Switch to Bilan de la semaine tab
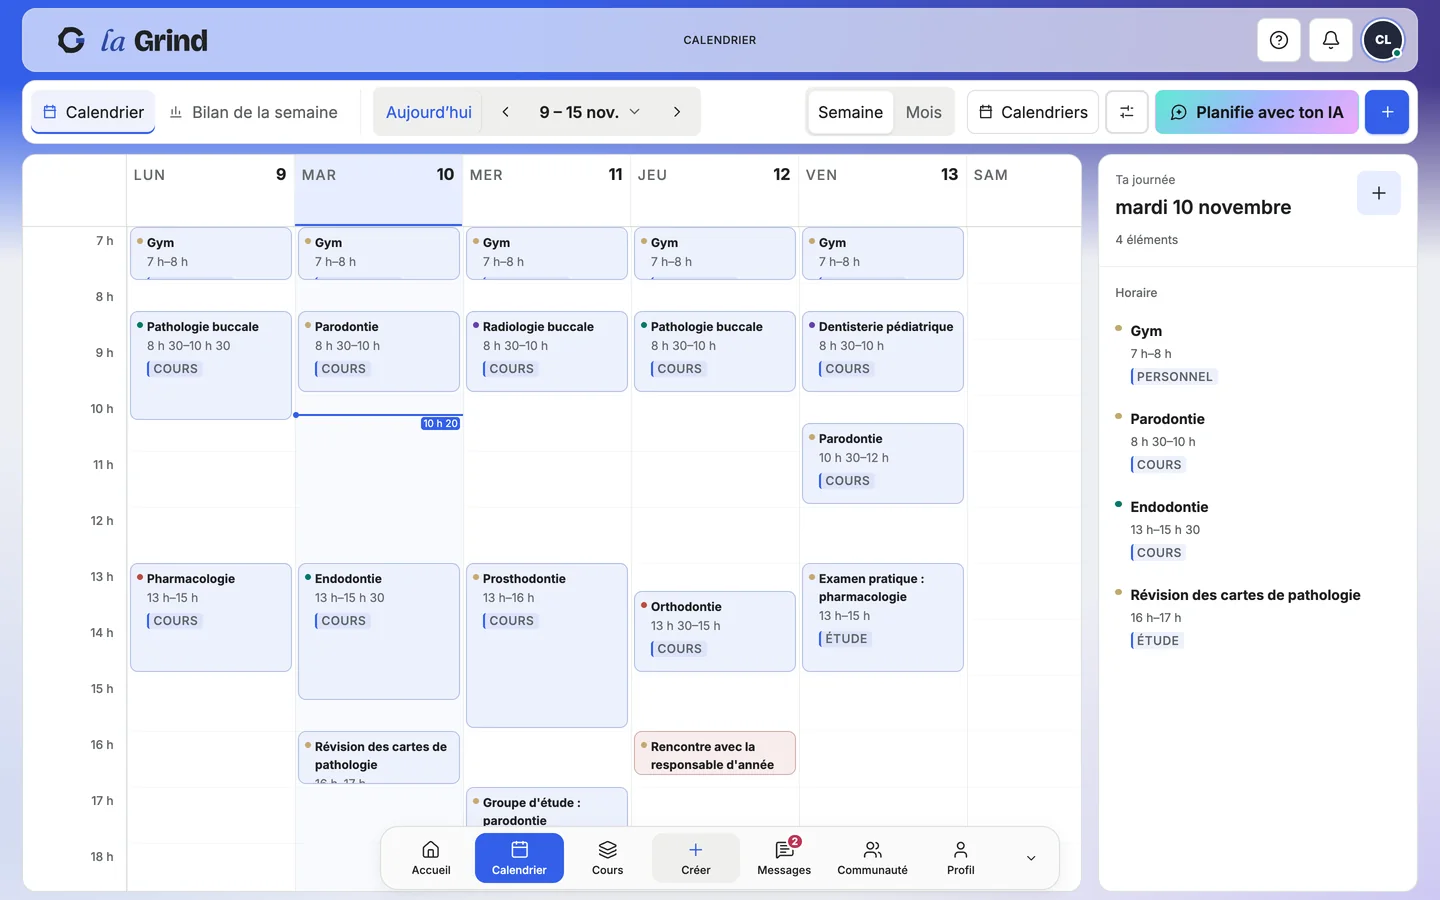Screen dimensions: 1440x900 pos(253,112)
